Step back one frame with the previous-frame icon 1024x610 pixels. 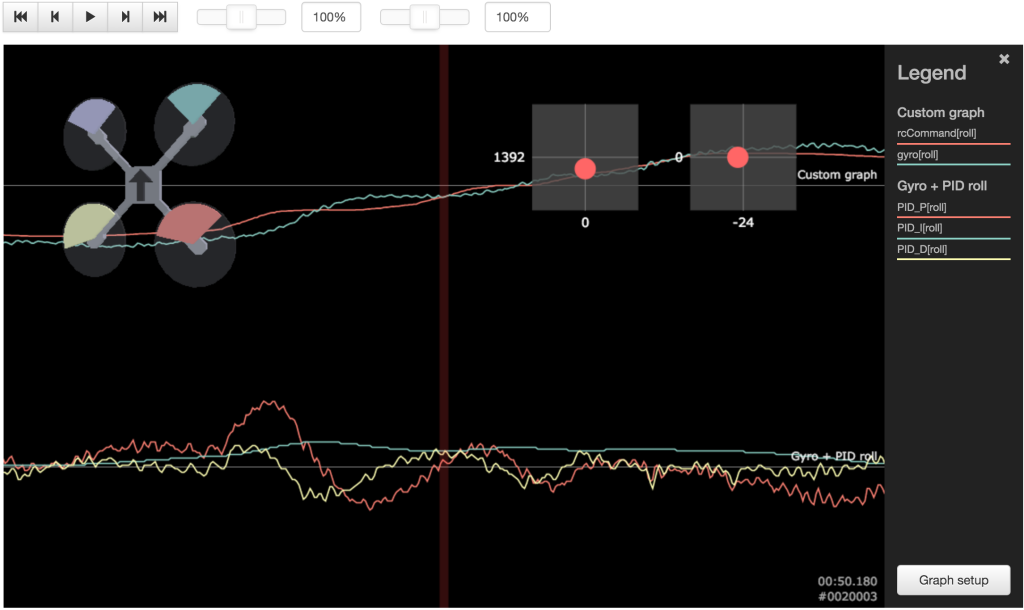pyautogui.click(x=55, y=16)
